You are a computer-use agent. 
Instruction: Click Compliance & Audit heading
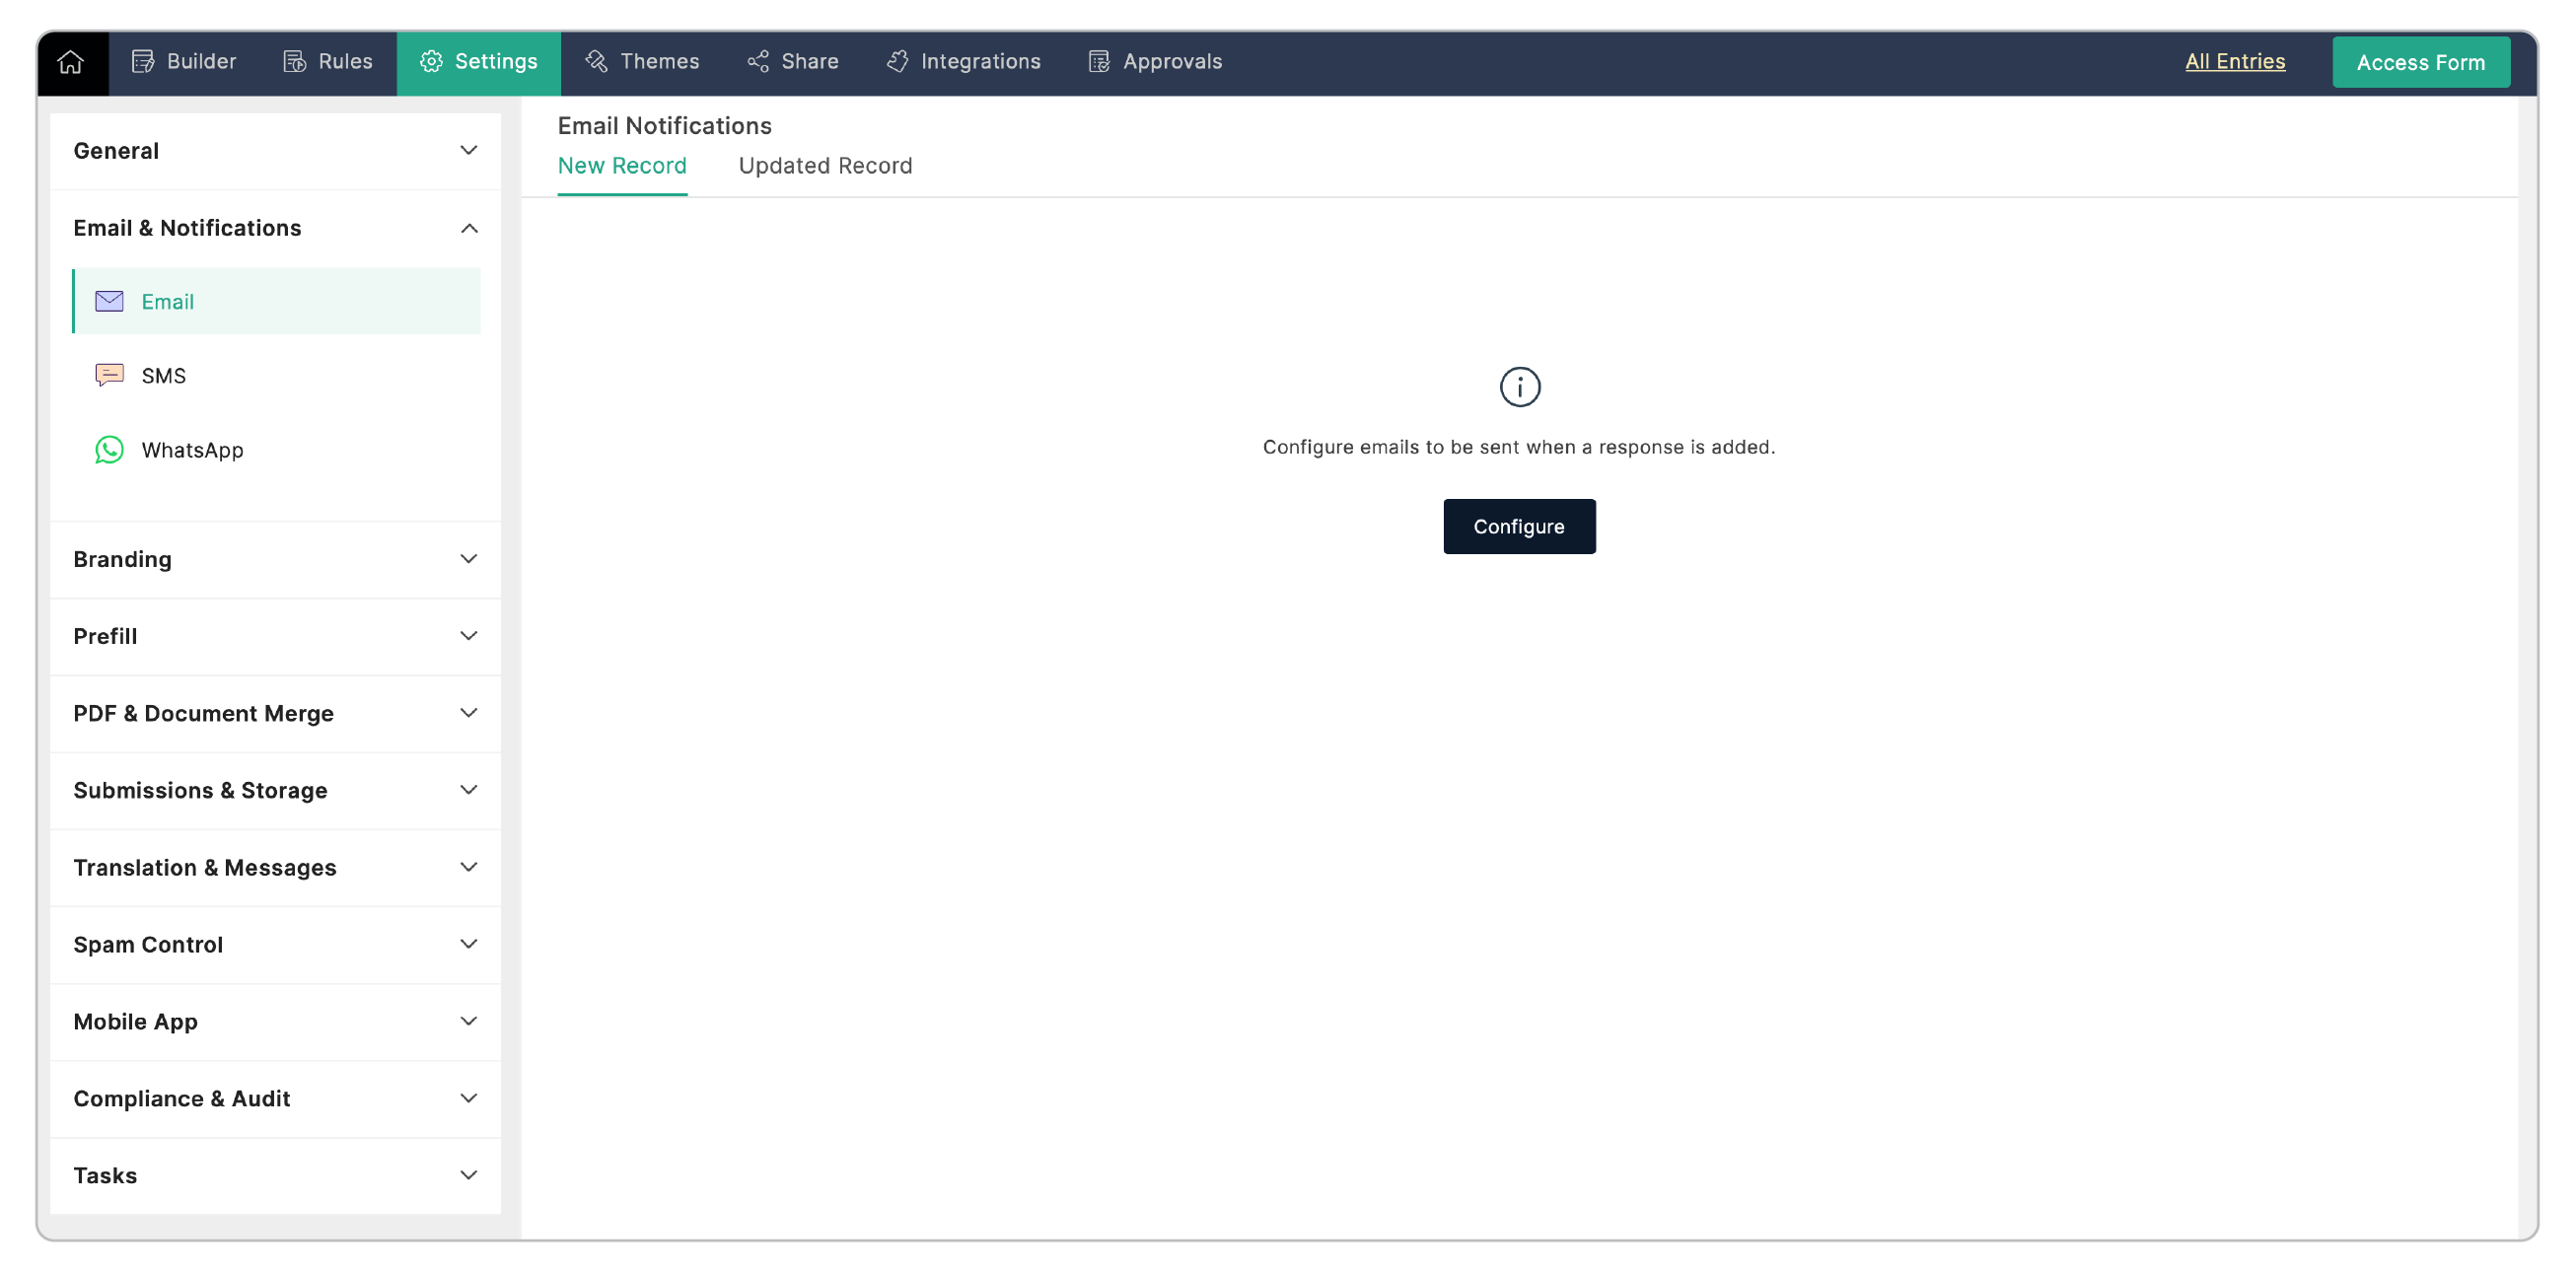(181, 1098)
